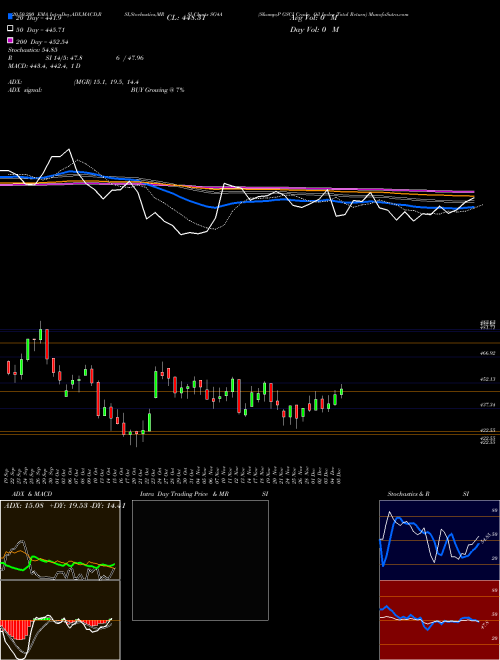Image resolution: width=500 pixels, height=660 pixels.
Task: Select the '50 Day - 445.71' legend text
Action: pos(40,30)
